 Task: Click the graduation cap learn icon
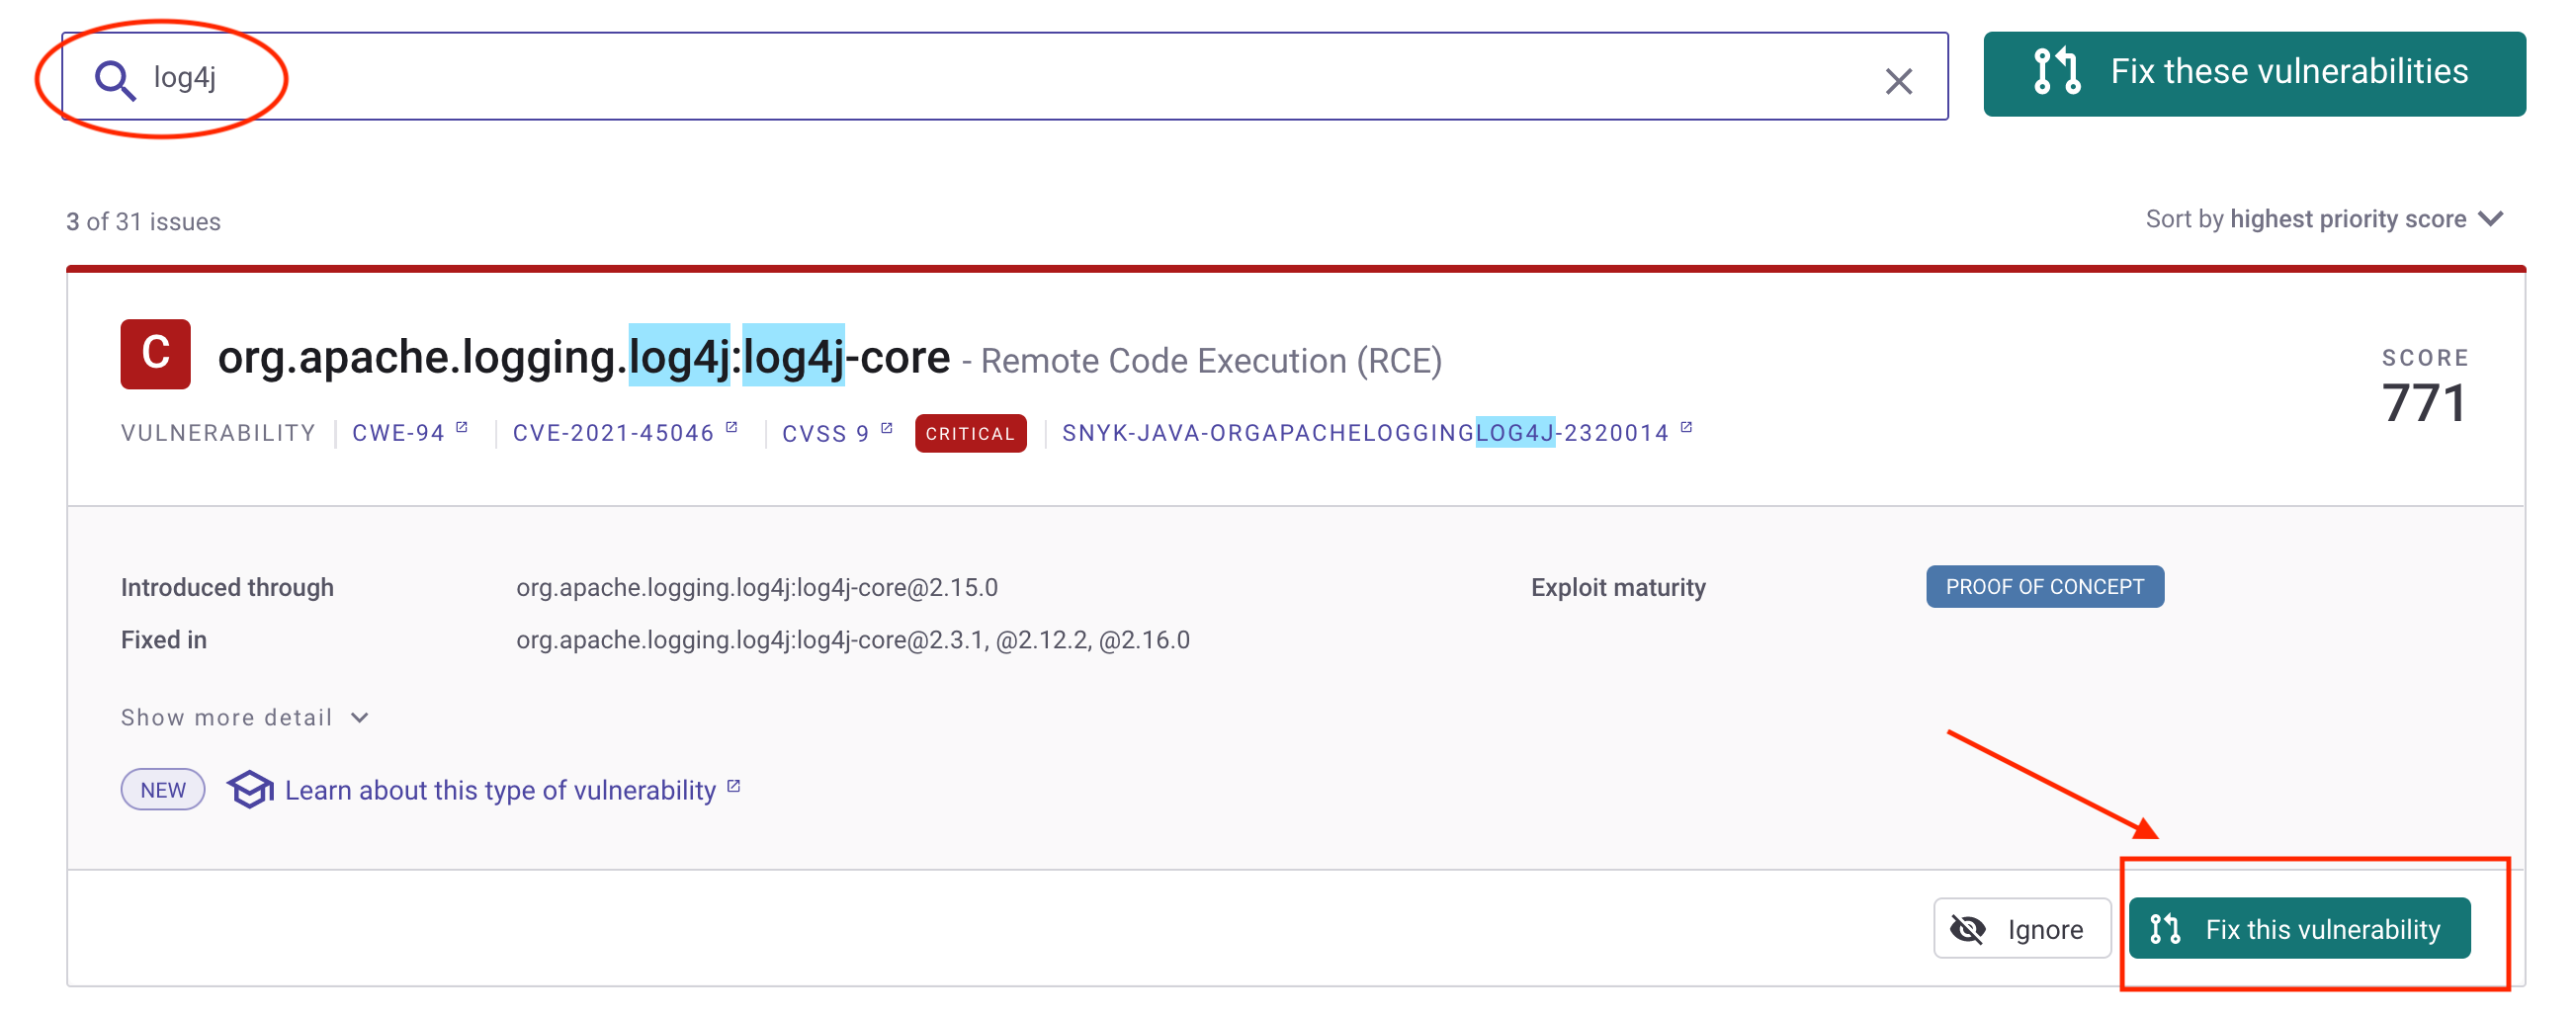(x=250, y=789)
